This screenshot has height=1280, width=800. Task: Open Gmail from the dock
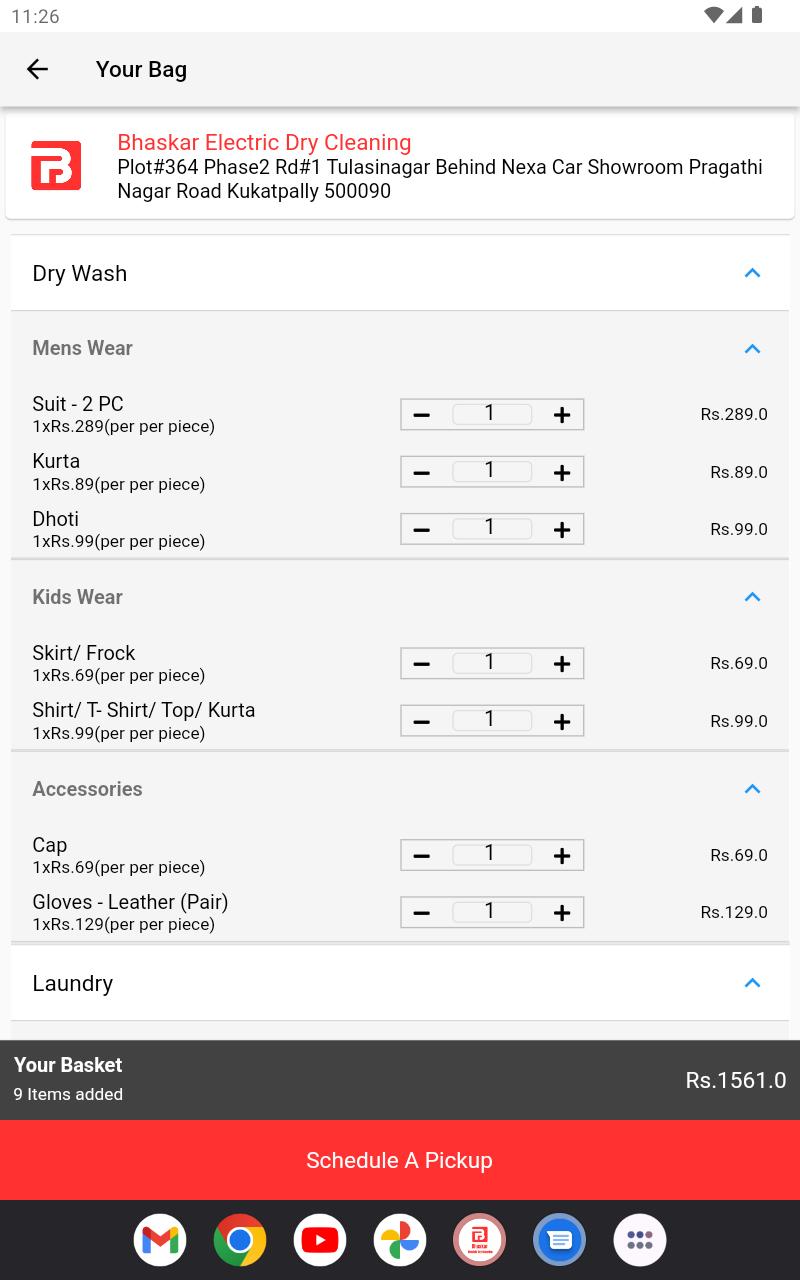[x=160, y=1240]
